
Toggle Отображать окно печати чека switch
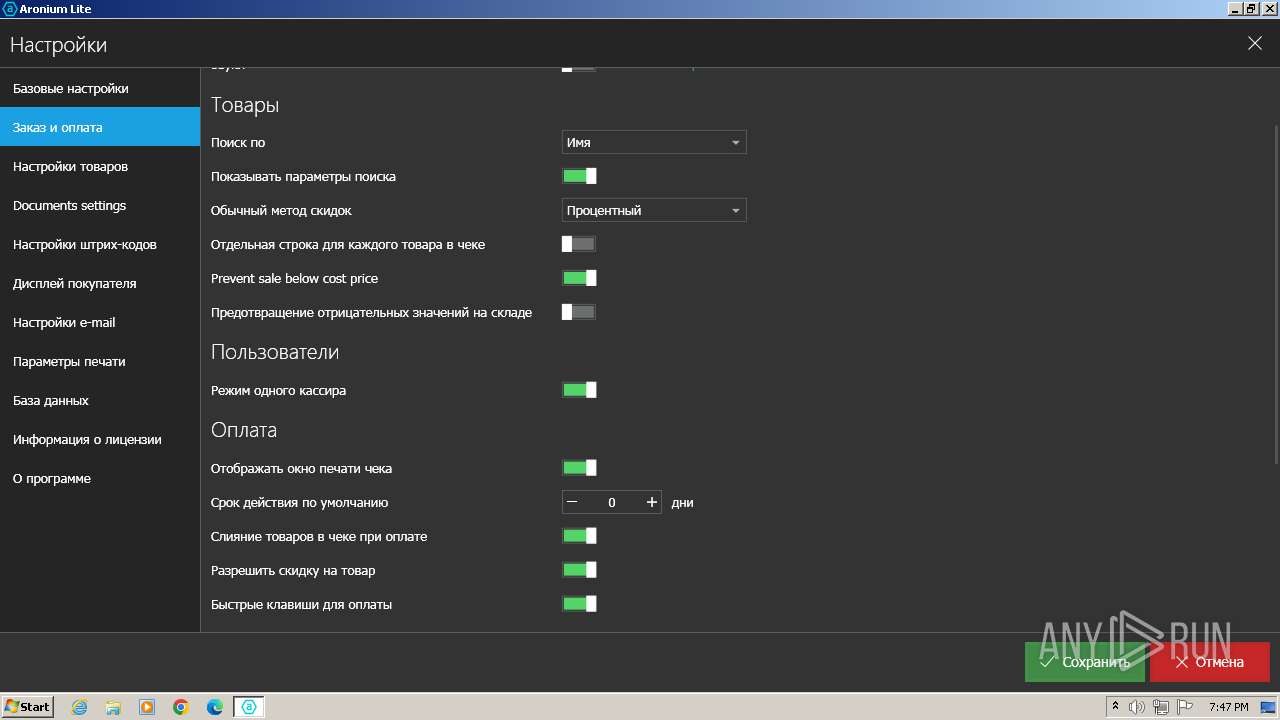(x=579, y=468)
